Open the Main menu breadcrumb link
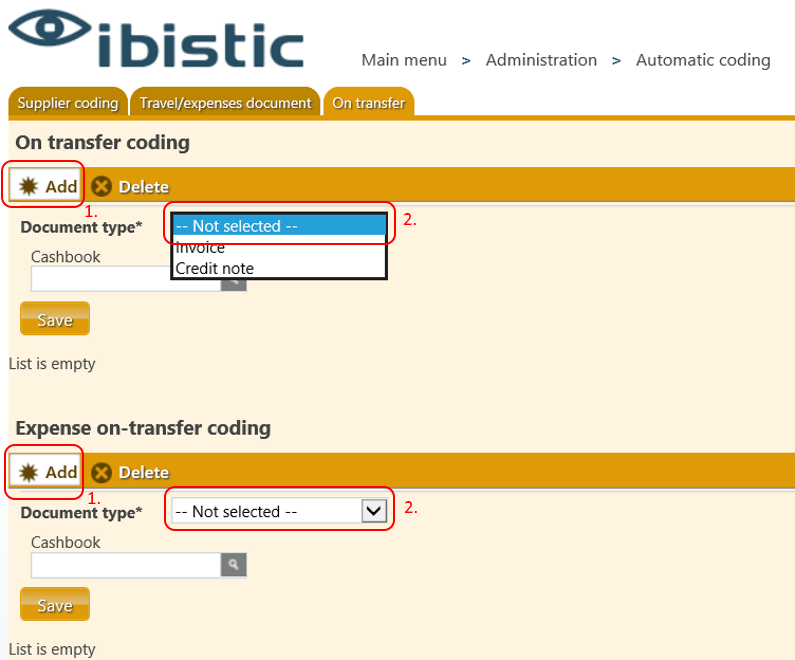Viewport: 795px width, 660px height. (404, 60)
